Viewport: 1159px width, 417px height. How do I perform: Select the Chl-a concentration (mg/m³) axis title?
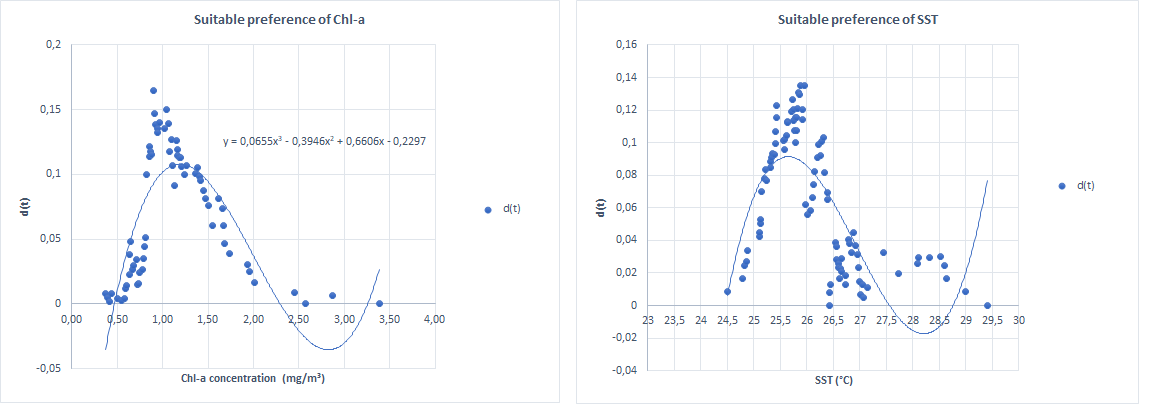coord(254,379)
